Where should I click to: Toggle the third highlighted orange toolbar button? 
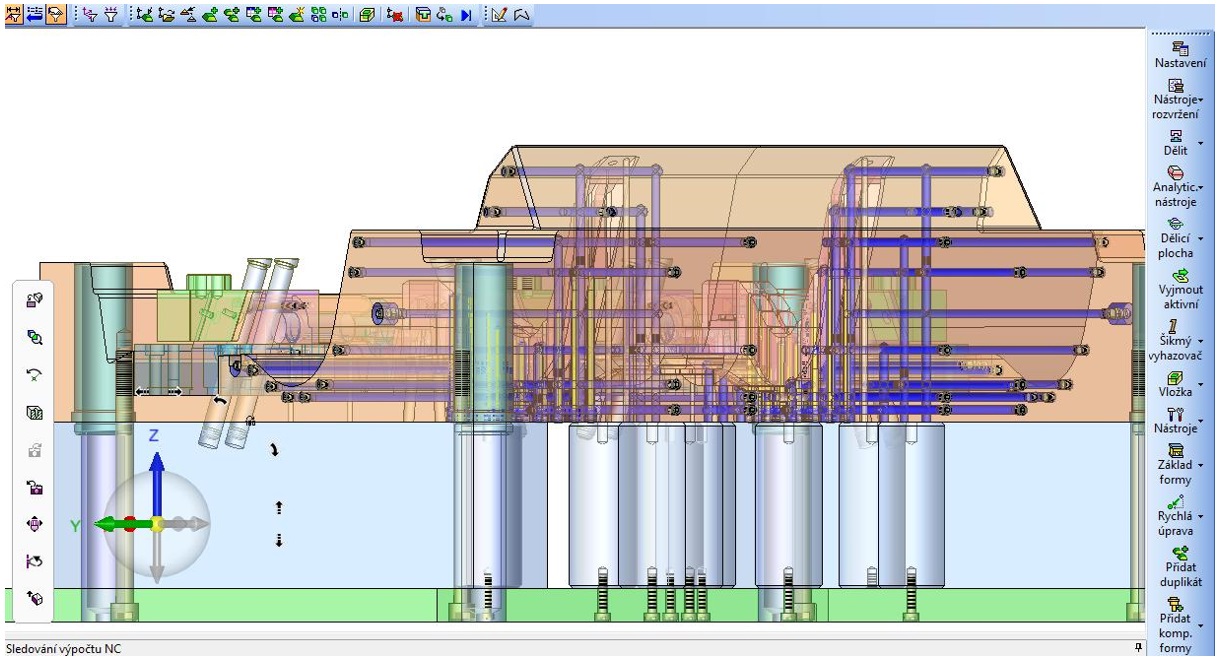pyautogui.click(x=56, y=14)
